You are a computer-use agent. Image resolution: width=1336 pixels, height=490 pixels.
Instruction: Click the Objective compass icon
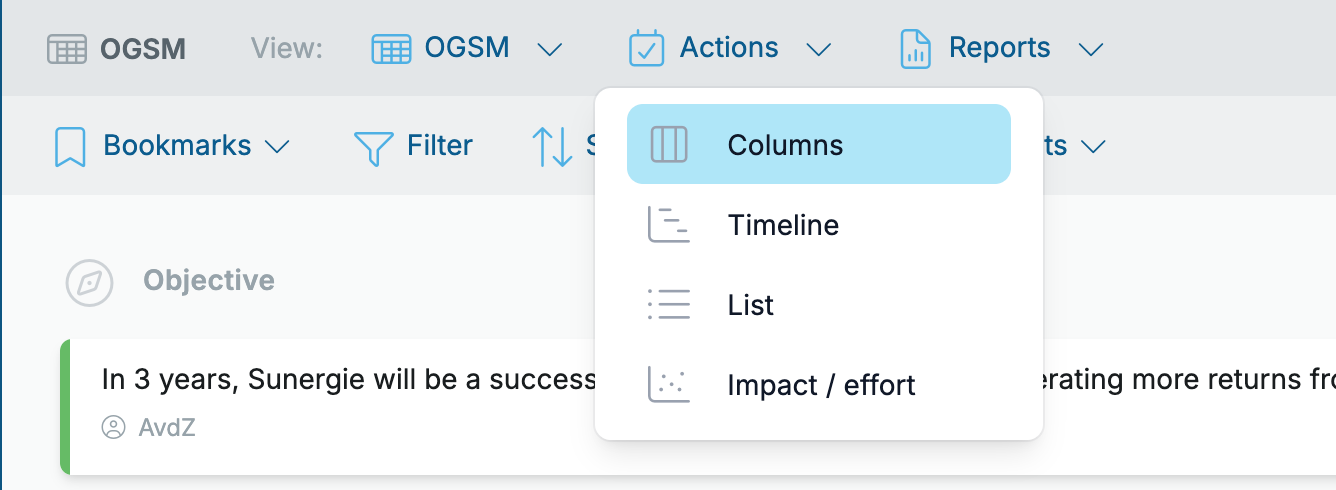tap(90, 282)
